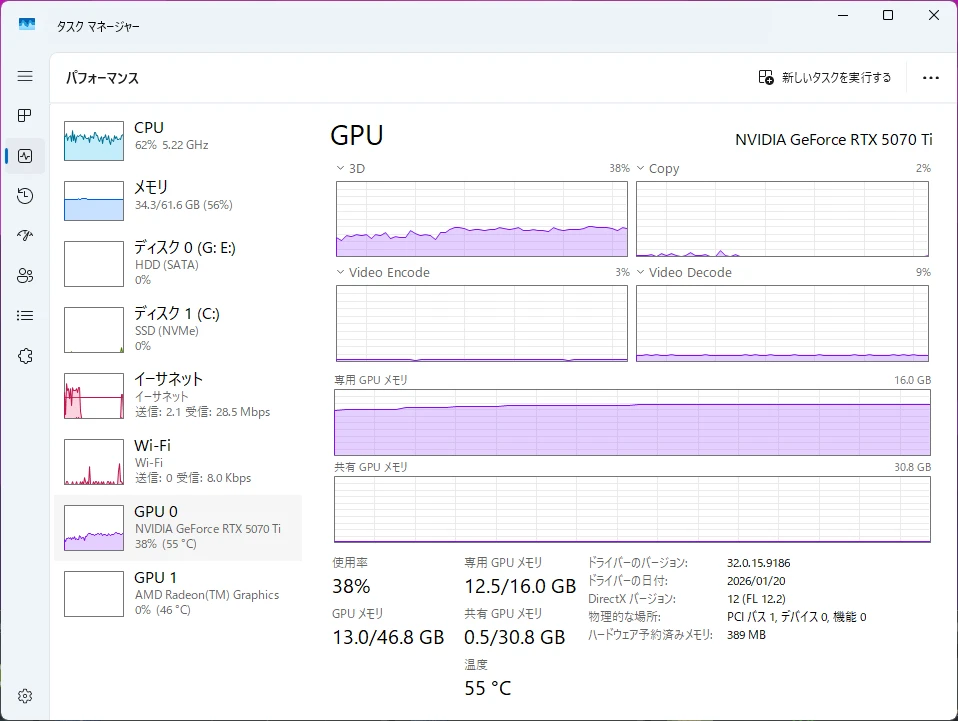Open the App history page icon
This screenshot has height=721, width=958.
coord(25,196)
